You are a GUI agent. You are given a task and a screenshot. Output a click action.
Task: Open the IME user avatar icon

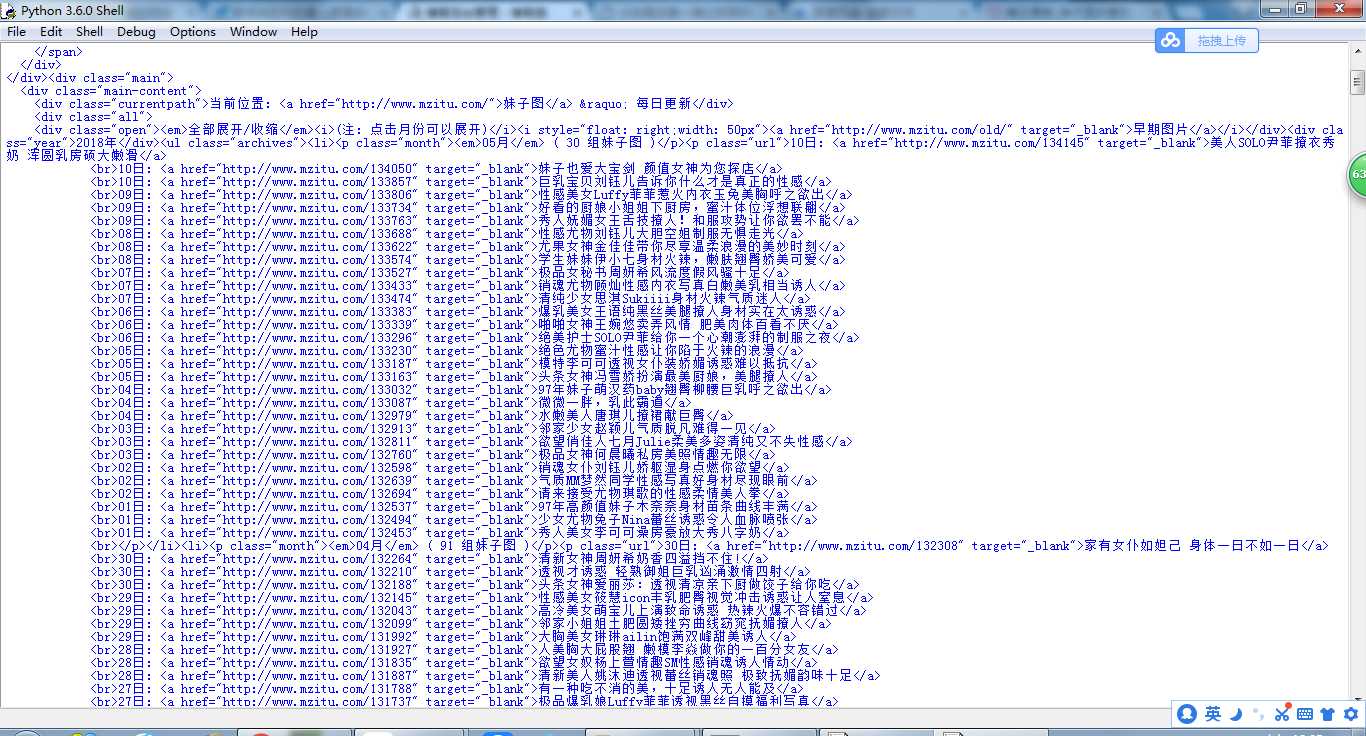1187,714
